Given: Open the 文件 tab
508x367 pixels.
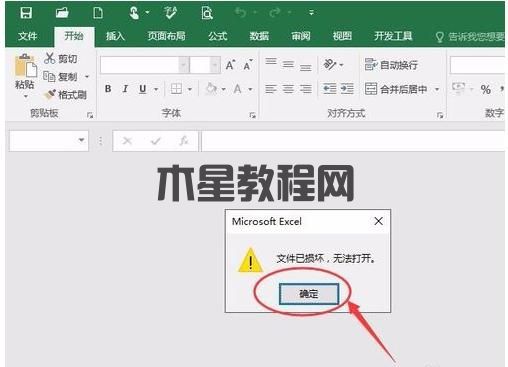Looking at the screenshot, I should point(28,36).
